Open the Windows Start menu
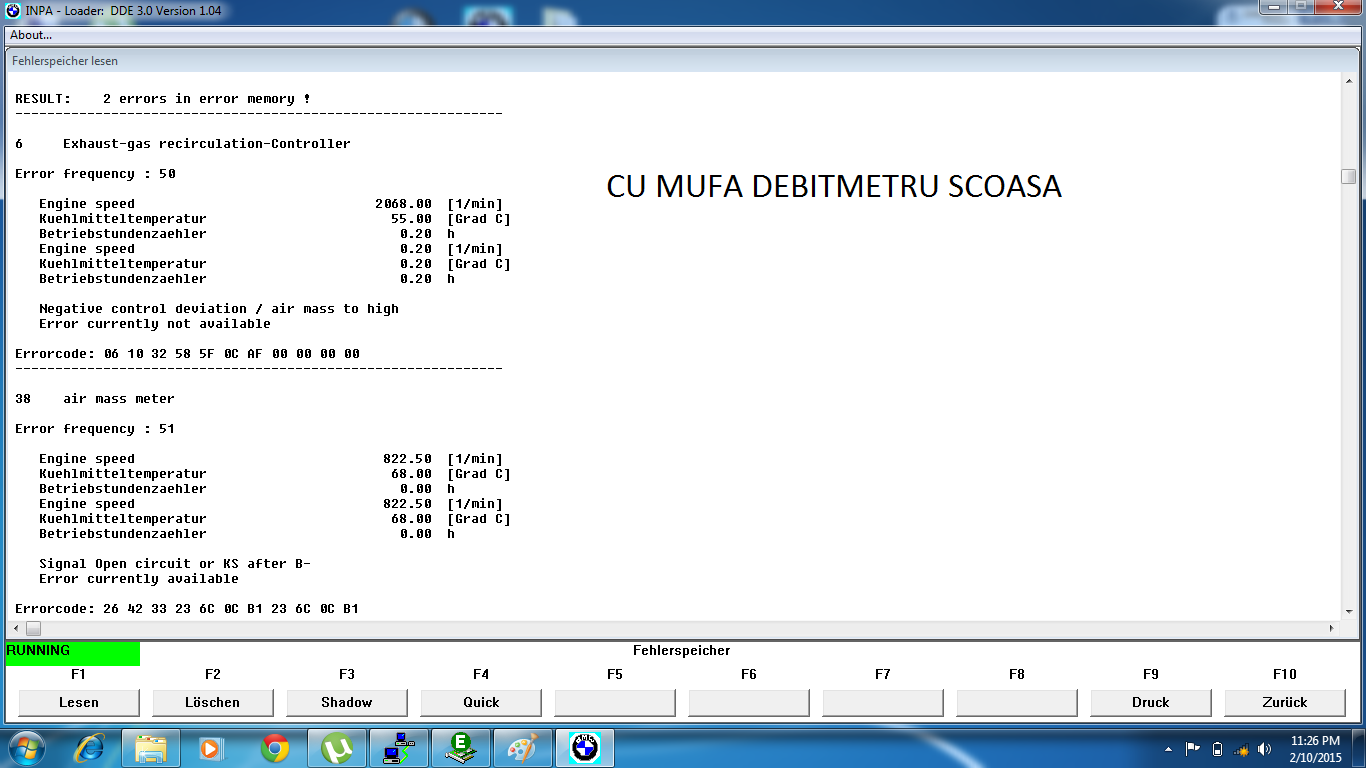 [25, 748]
